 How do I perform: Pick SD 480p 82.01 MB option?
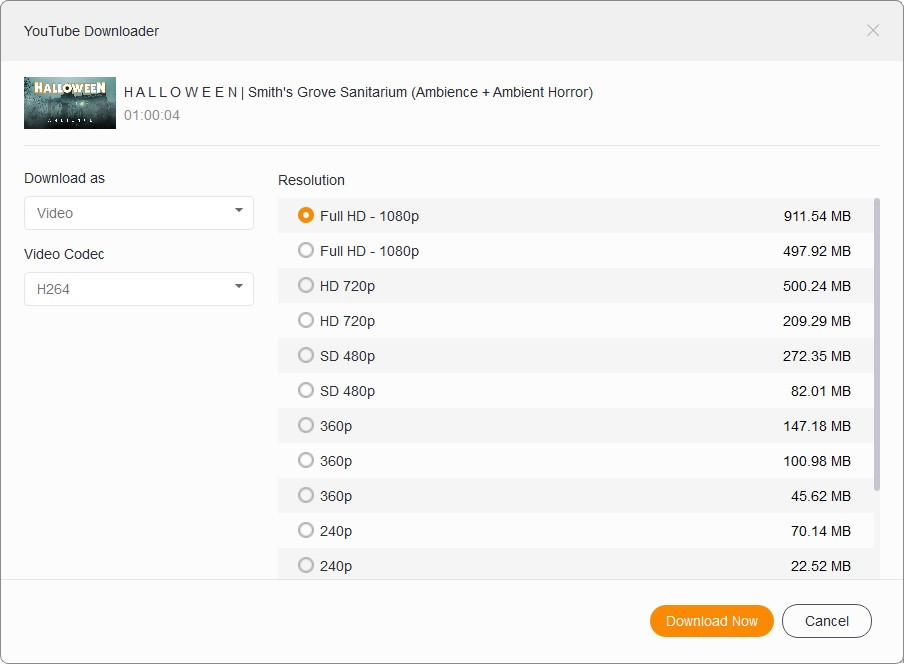(x=306, y=390)
